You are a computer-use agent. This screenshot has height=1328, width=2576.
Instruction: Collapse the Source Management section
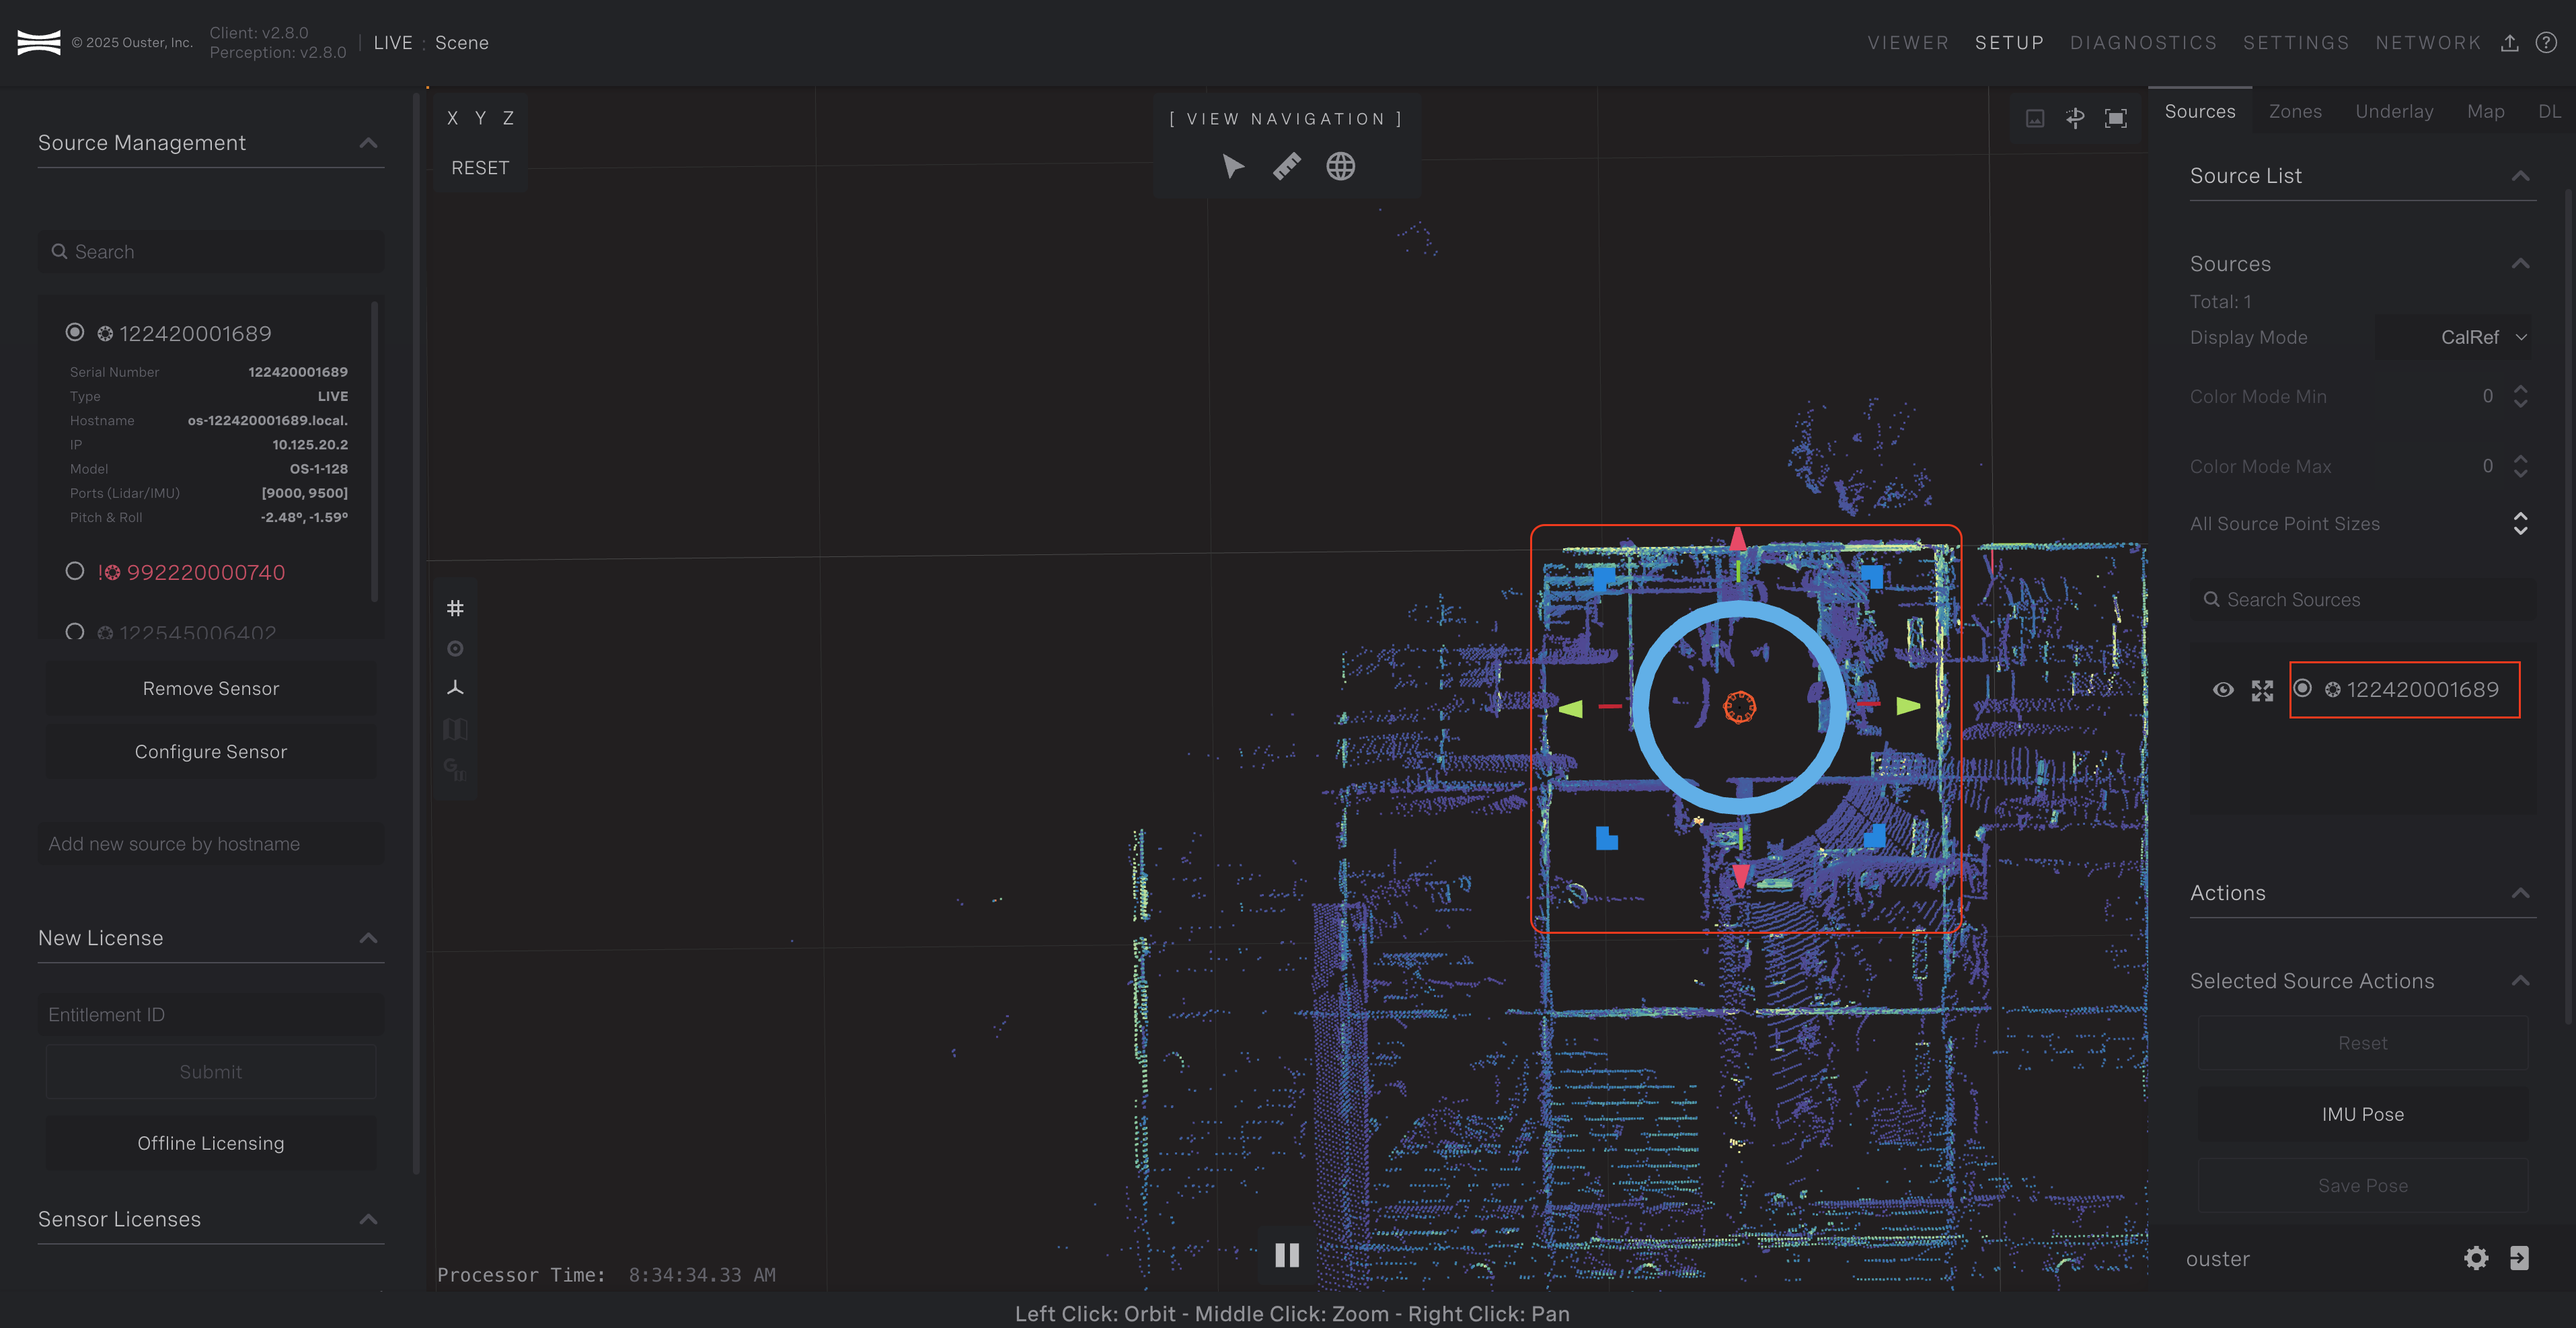pyautogui.click(x=368, y=143)
